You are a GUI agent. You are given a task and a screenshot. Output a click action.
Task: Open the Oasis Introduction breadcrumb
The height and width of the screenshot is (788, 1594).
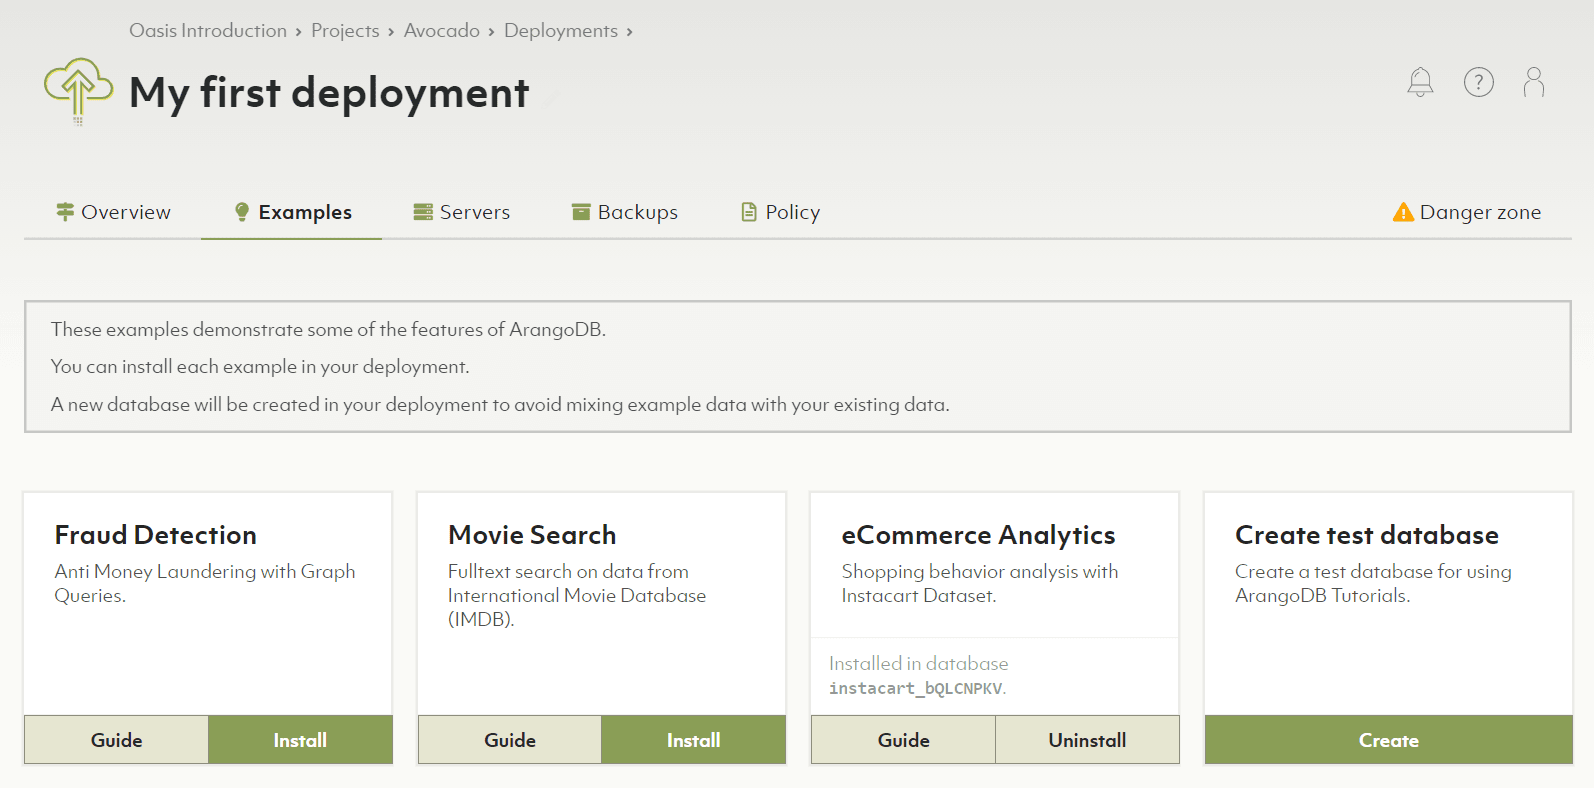pos(208,31)
